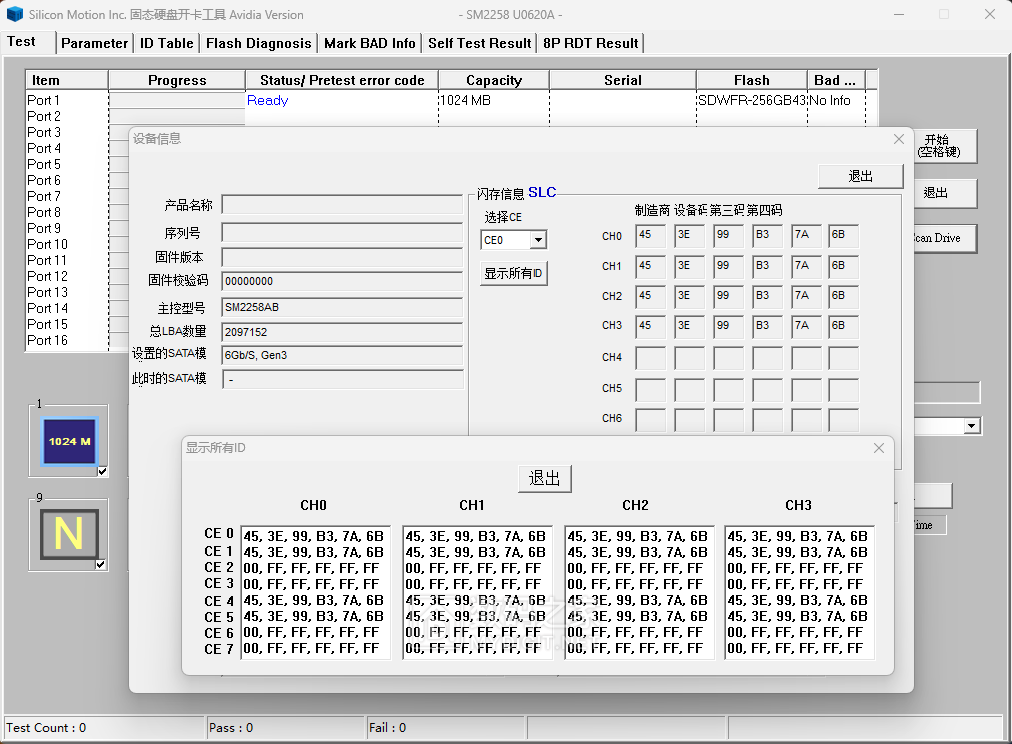Click the Port 2 progress bar
This screenshot has width=1012, height=744.
coord(177,117)
